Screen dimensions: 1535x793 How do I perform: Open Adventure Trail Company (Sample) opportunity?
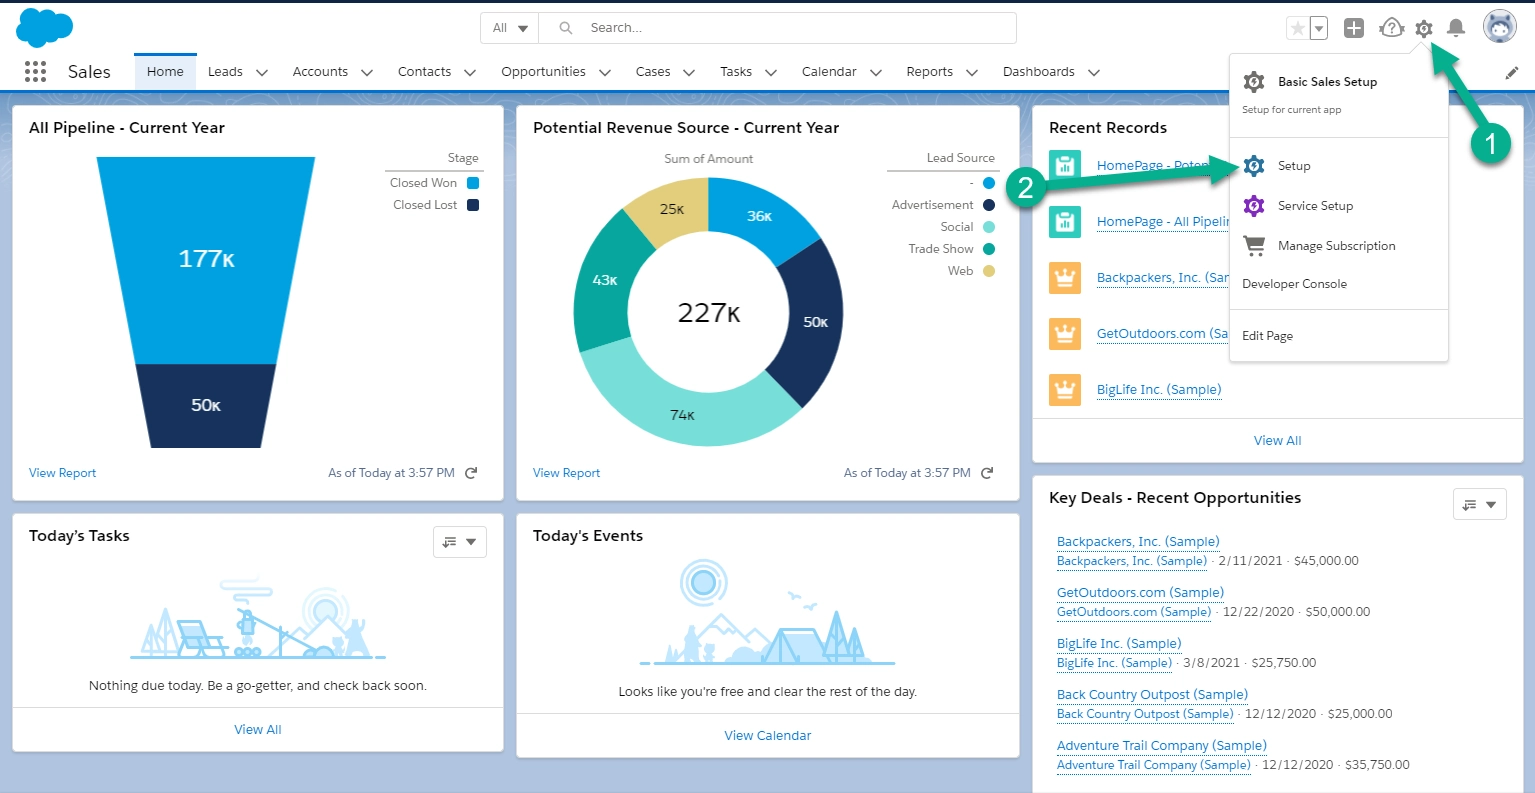1162,746
